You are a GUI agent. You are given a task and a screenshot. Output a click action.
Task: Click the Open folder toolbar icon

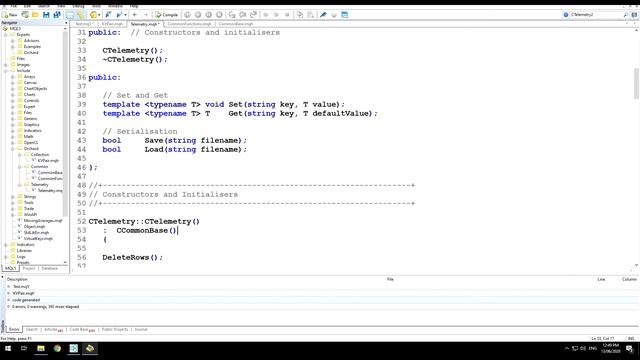(36, 15)
